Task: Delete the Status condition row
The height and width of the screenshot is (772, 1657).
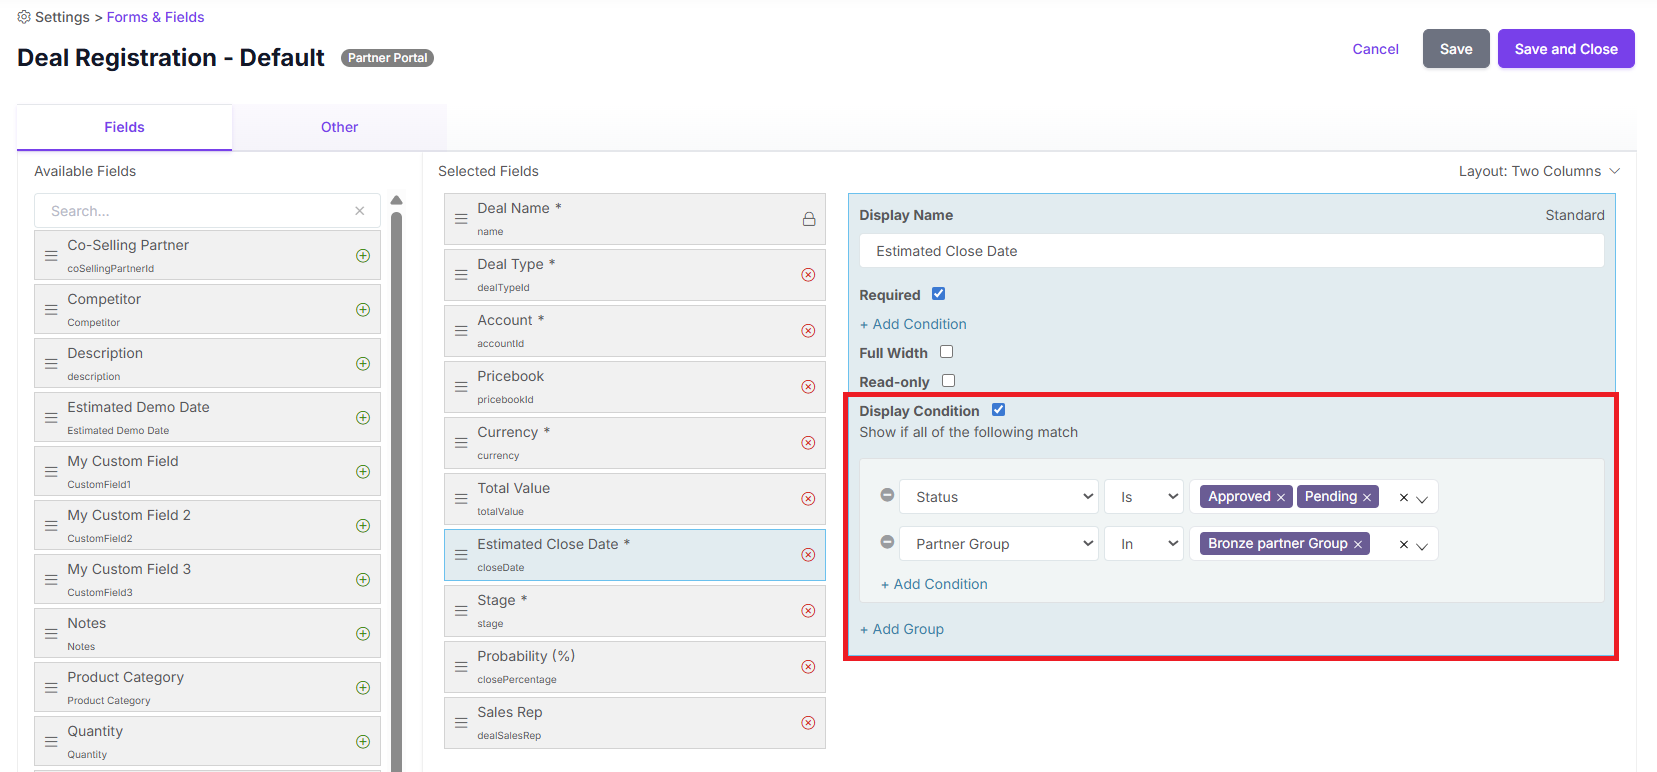Action: 887,495
